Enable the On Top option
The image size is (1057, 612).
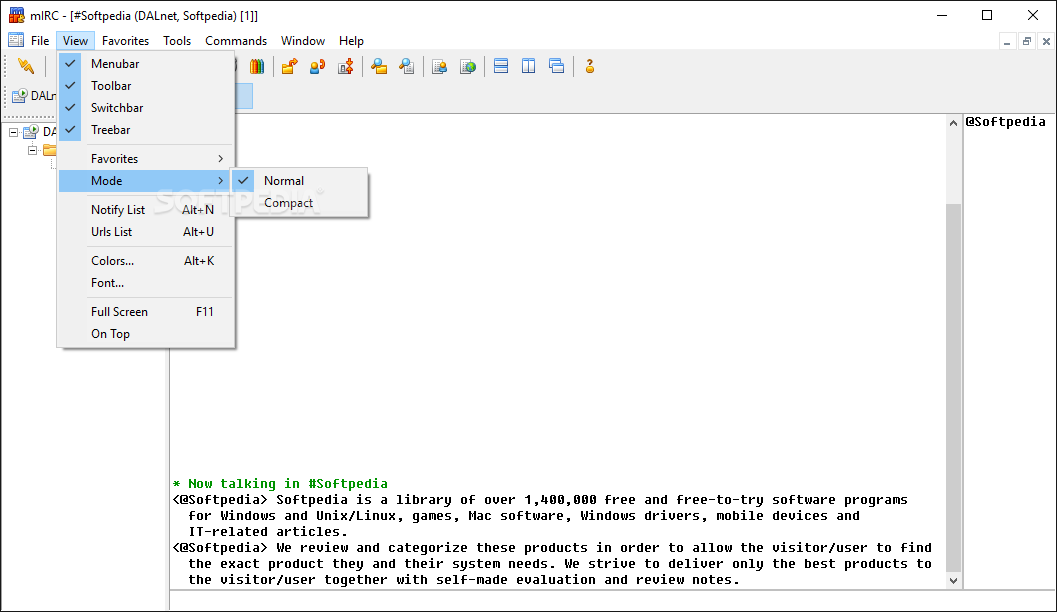[146, 334]
